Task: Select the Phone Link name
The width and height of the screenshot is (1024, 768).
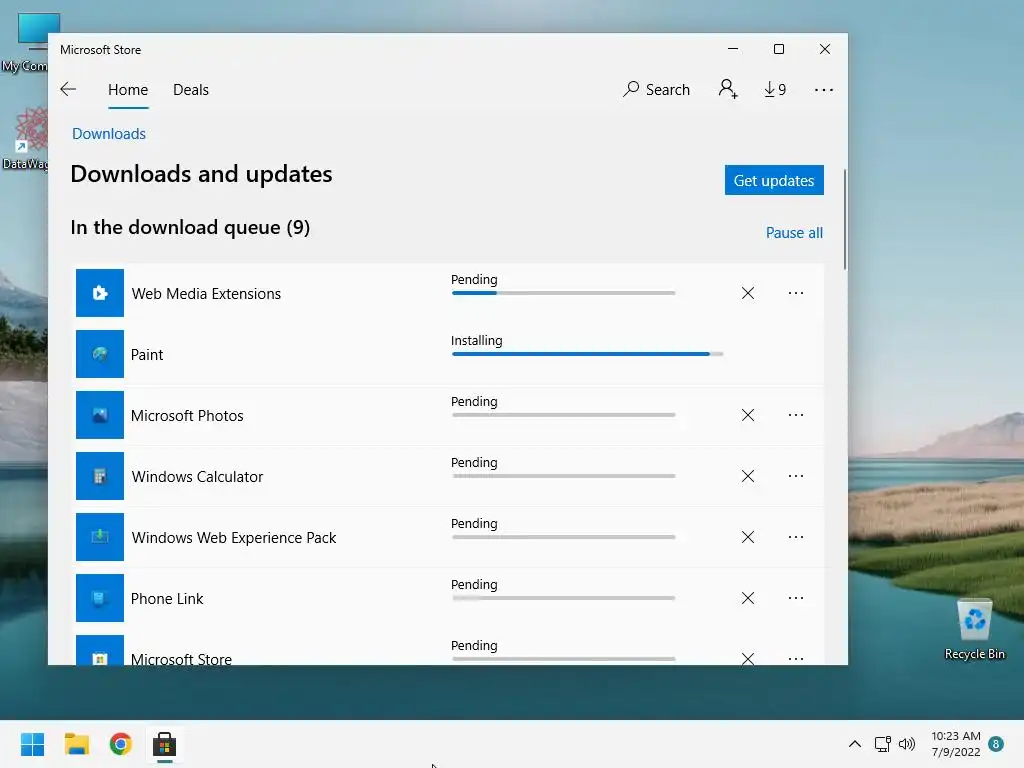Action: 167,599
